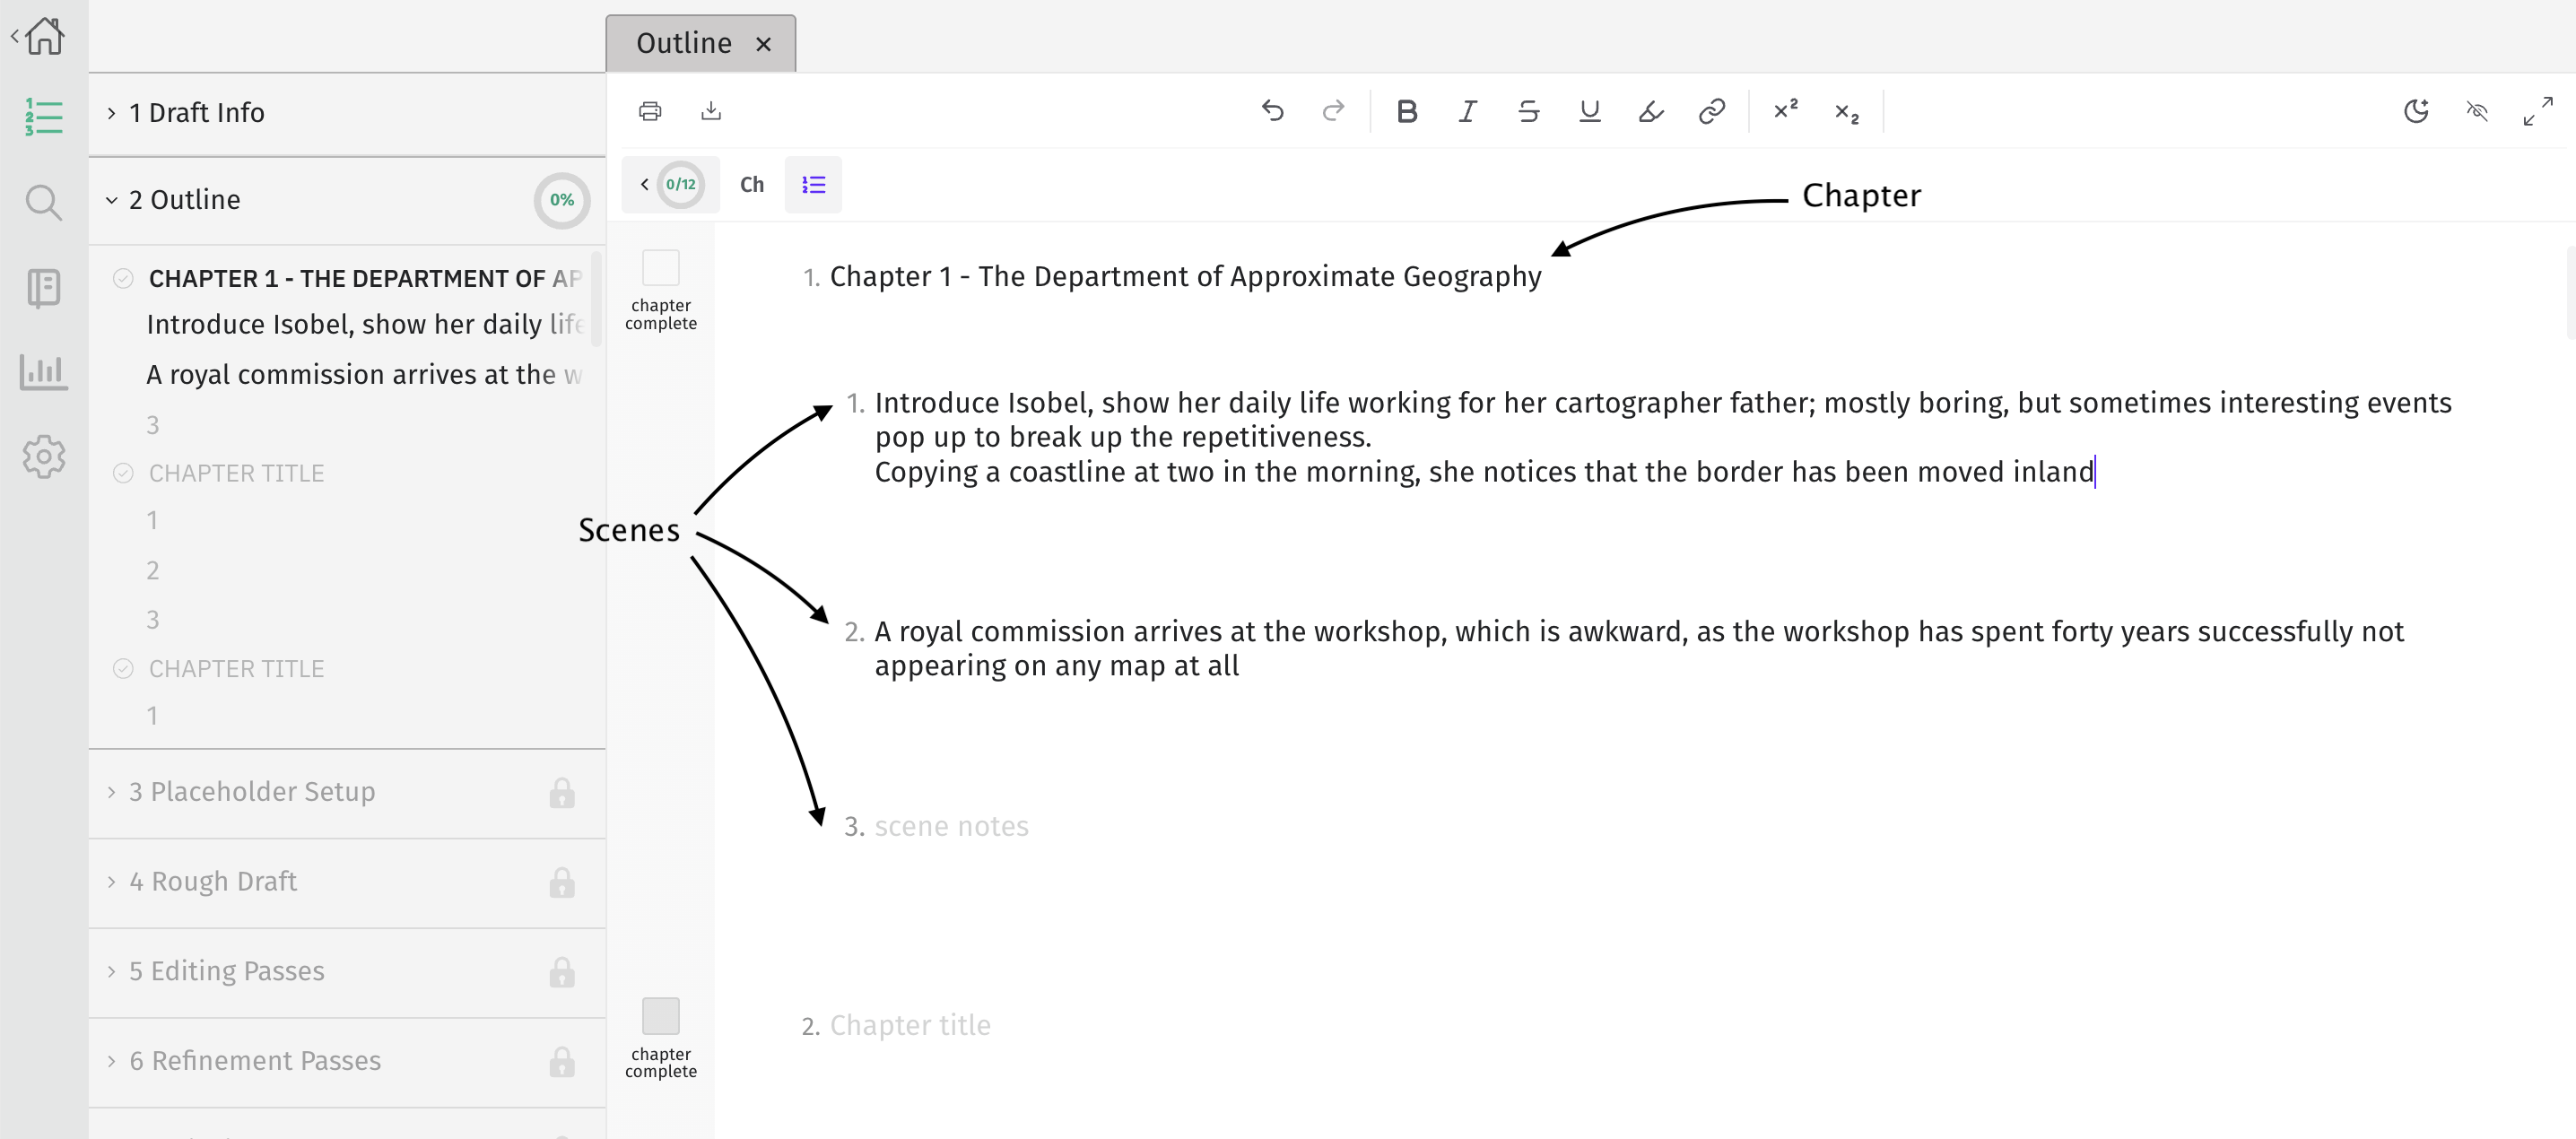Expand the 4 Rough Draft section
2576x1139 pixels.
coord(111,882)
